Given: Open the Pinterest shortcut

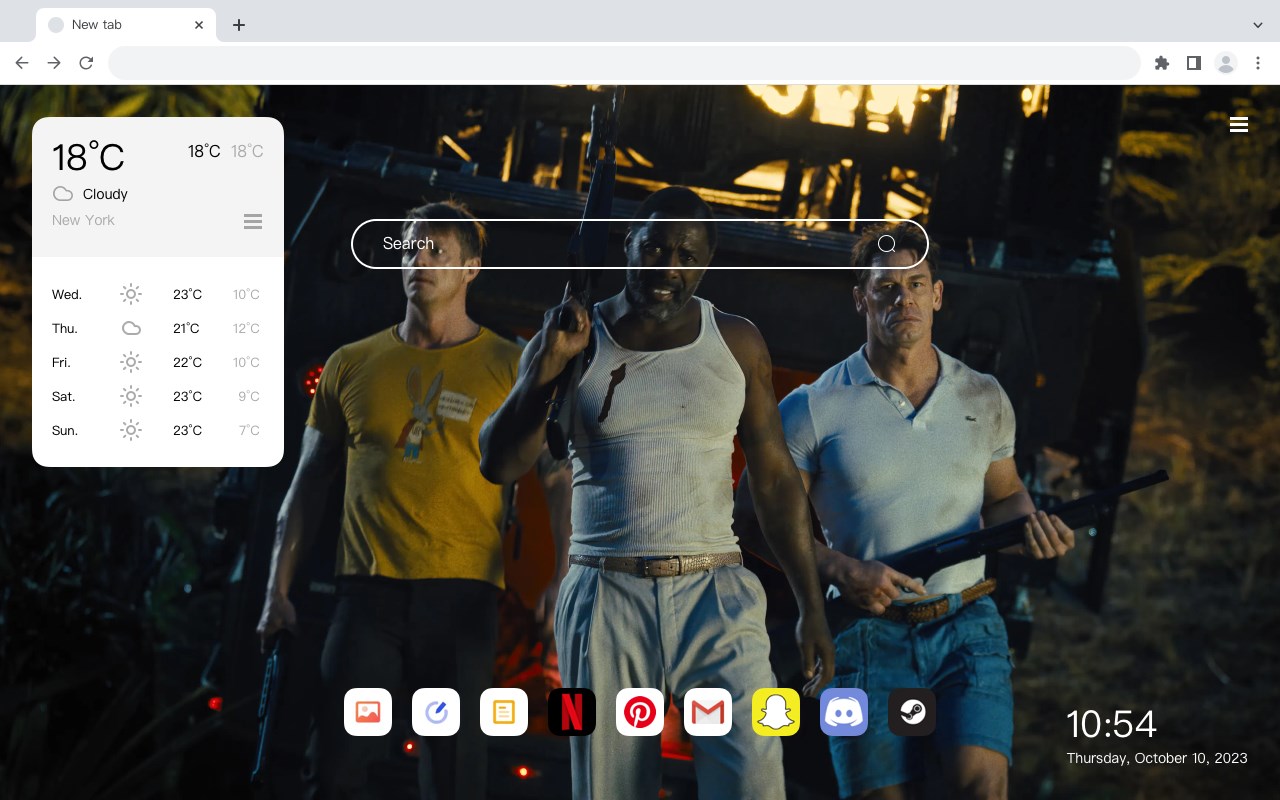Looking at the screenshot, I should (x=640, y=712).
